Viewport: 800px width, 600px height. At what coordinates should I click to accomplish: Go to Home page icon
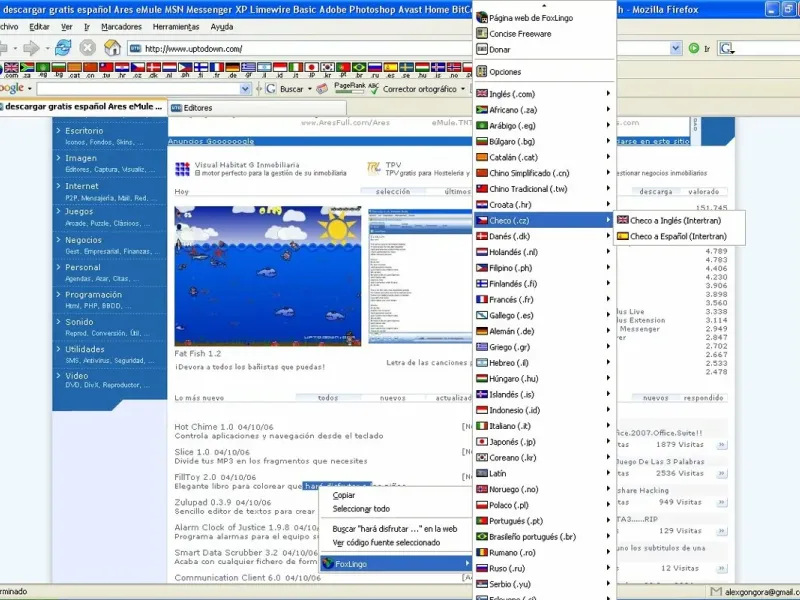pyautogui.click(x=112, y=48)
